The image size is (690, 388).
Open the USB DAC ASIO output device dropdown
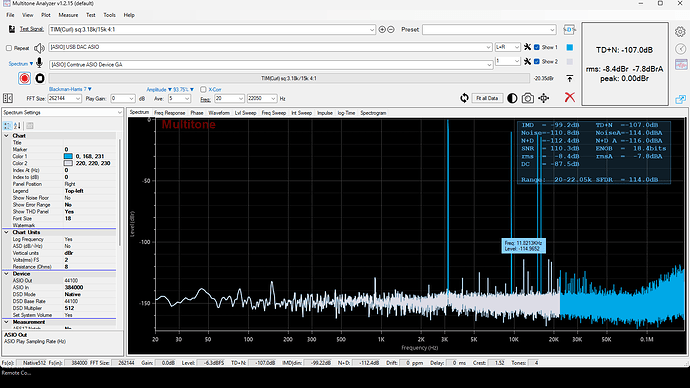pyautogui.click(x=488, y=47)
